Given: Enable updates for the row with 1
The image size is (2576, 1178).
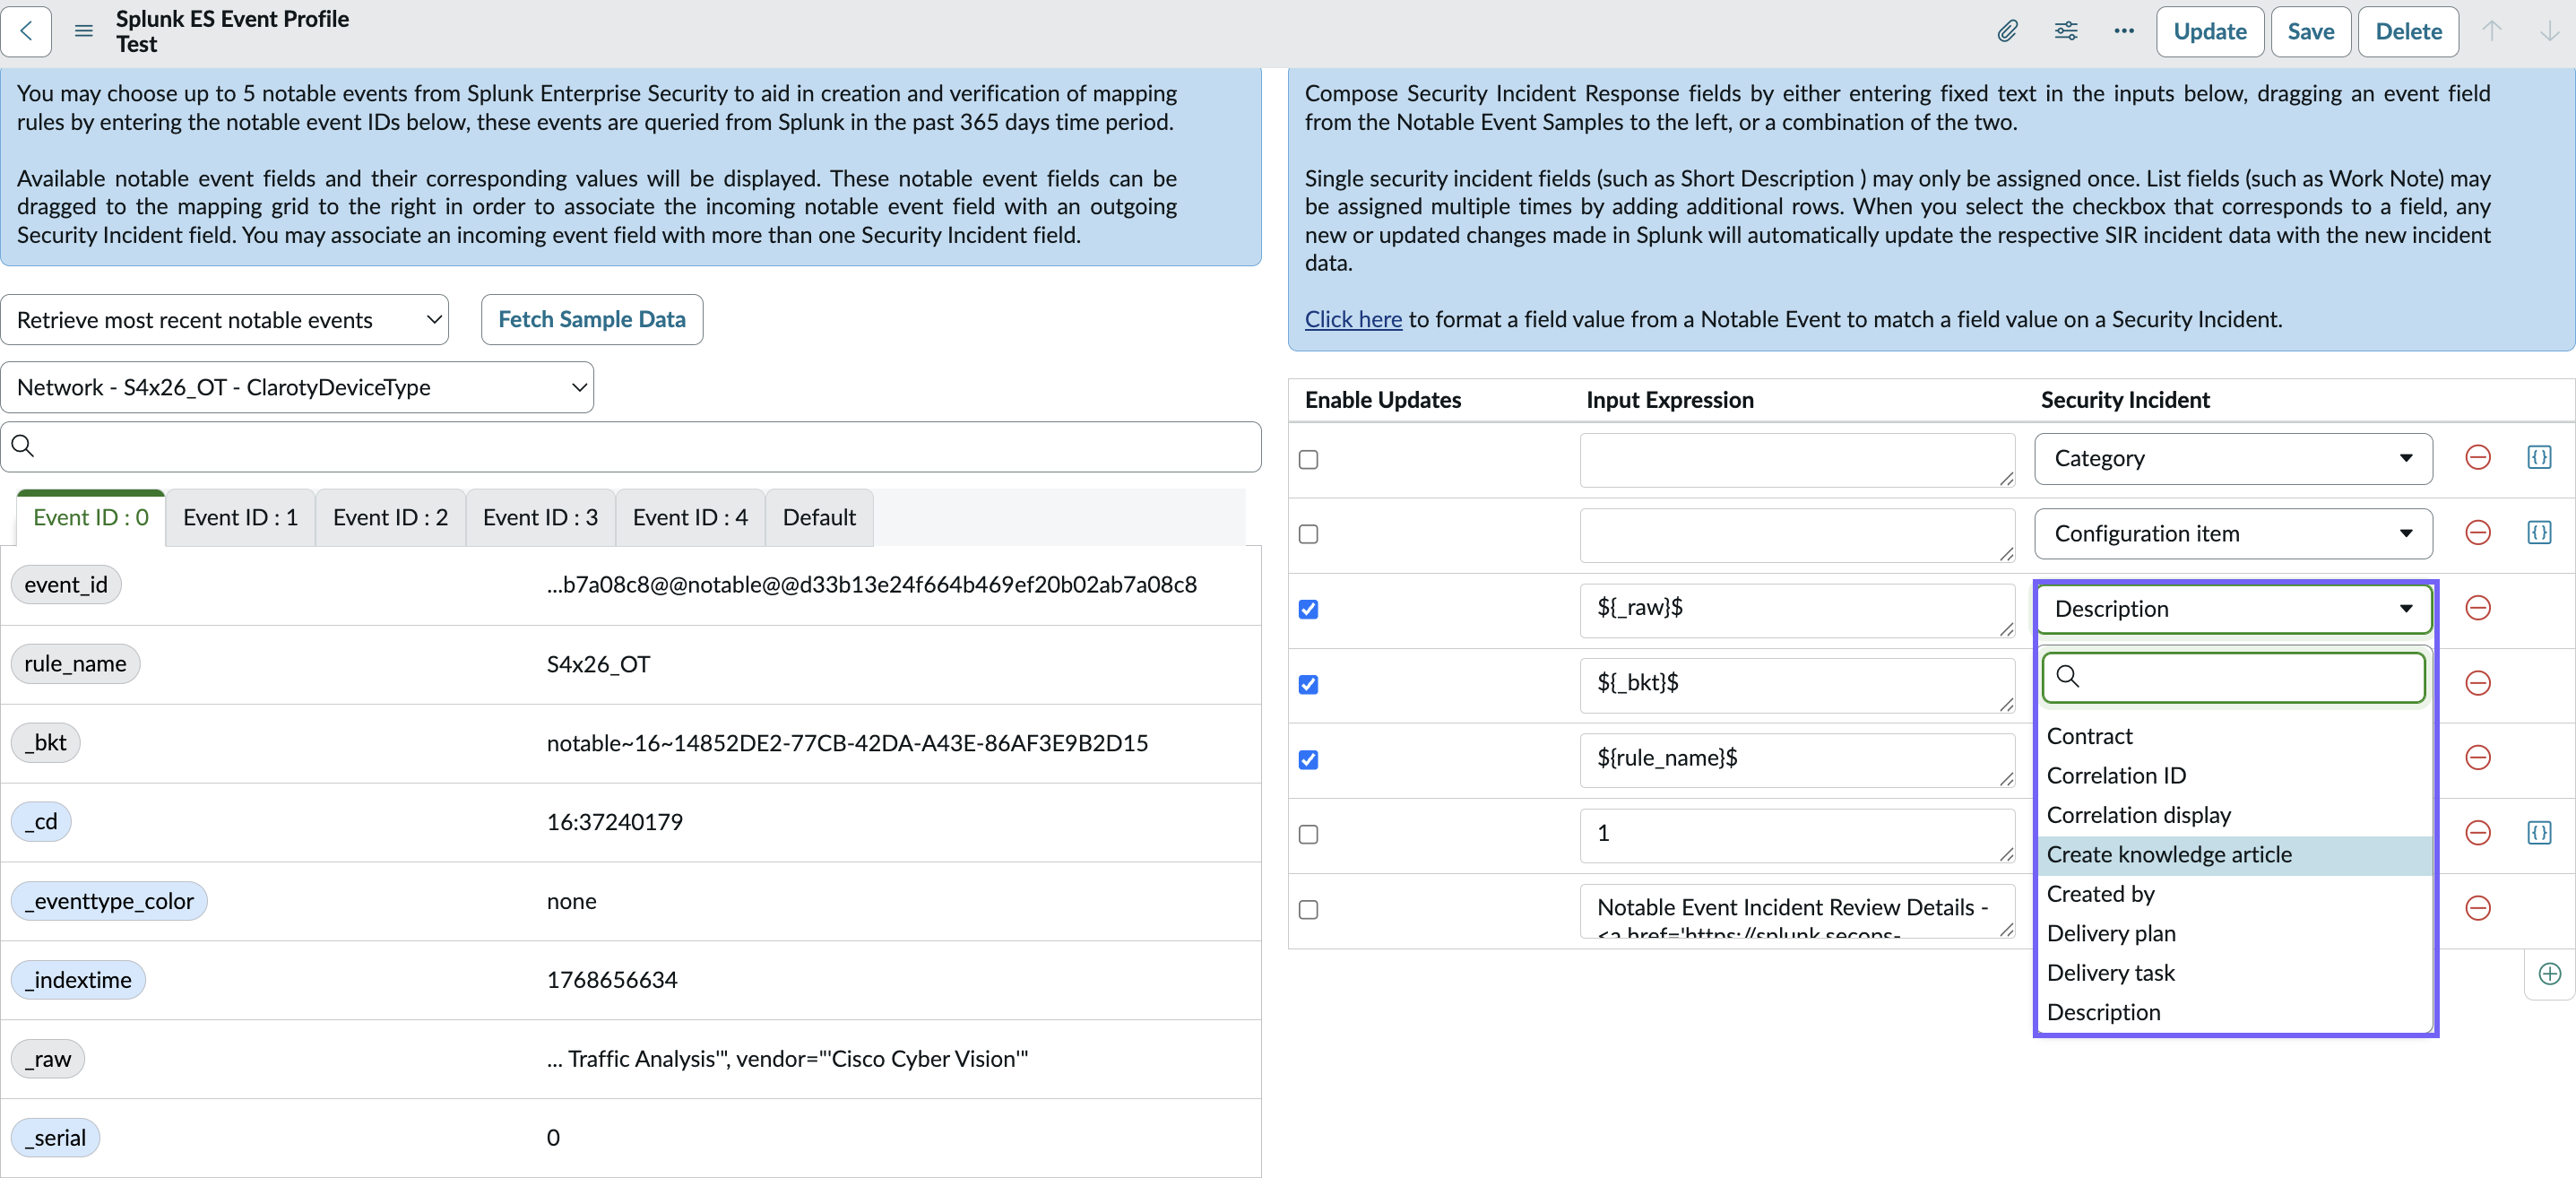Looking at the screenshot, I should coord(1308,835).
